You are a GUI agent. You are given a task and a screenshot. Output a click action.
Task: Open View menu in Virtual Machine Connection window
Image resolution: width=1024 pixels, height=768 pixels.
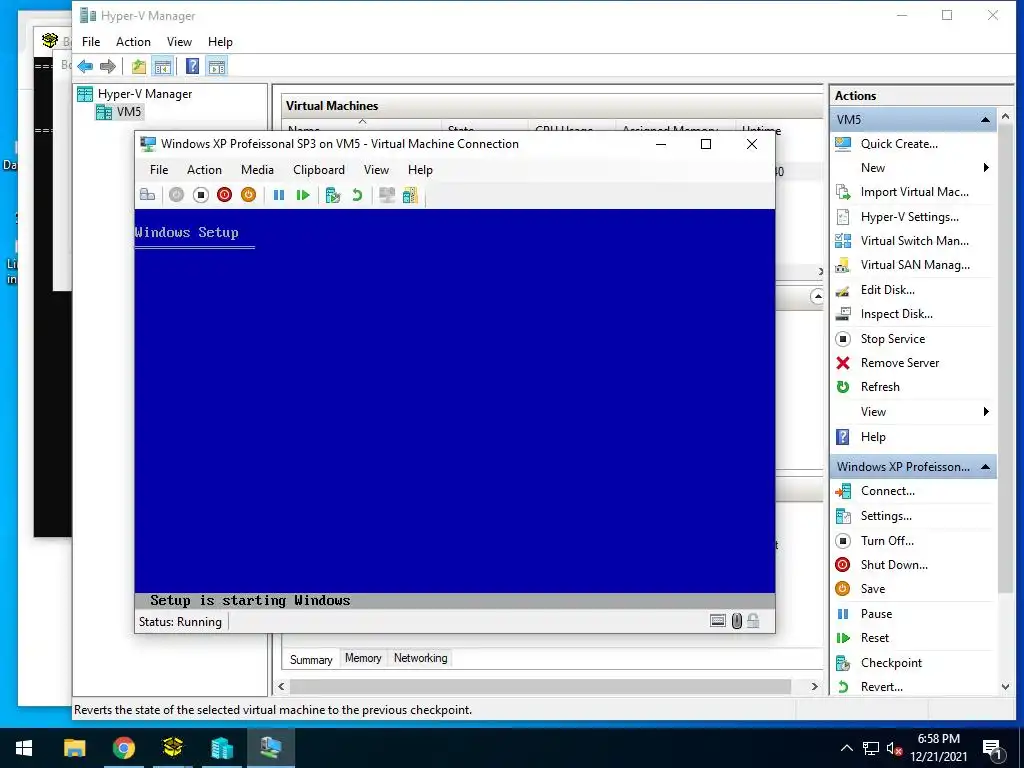tap(376, 170)
